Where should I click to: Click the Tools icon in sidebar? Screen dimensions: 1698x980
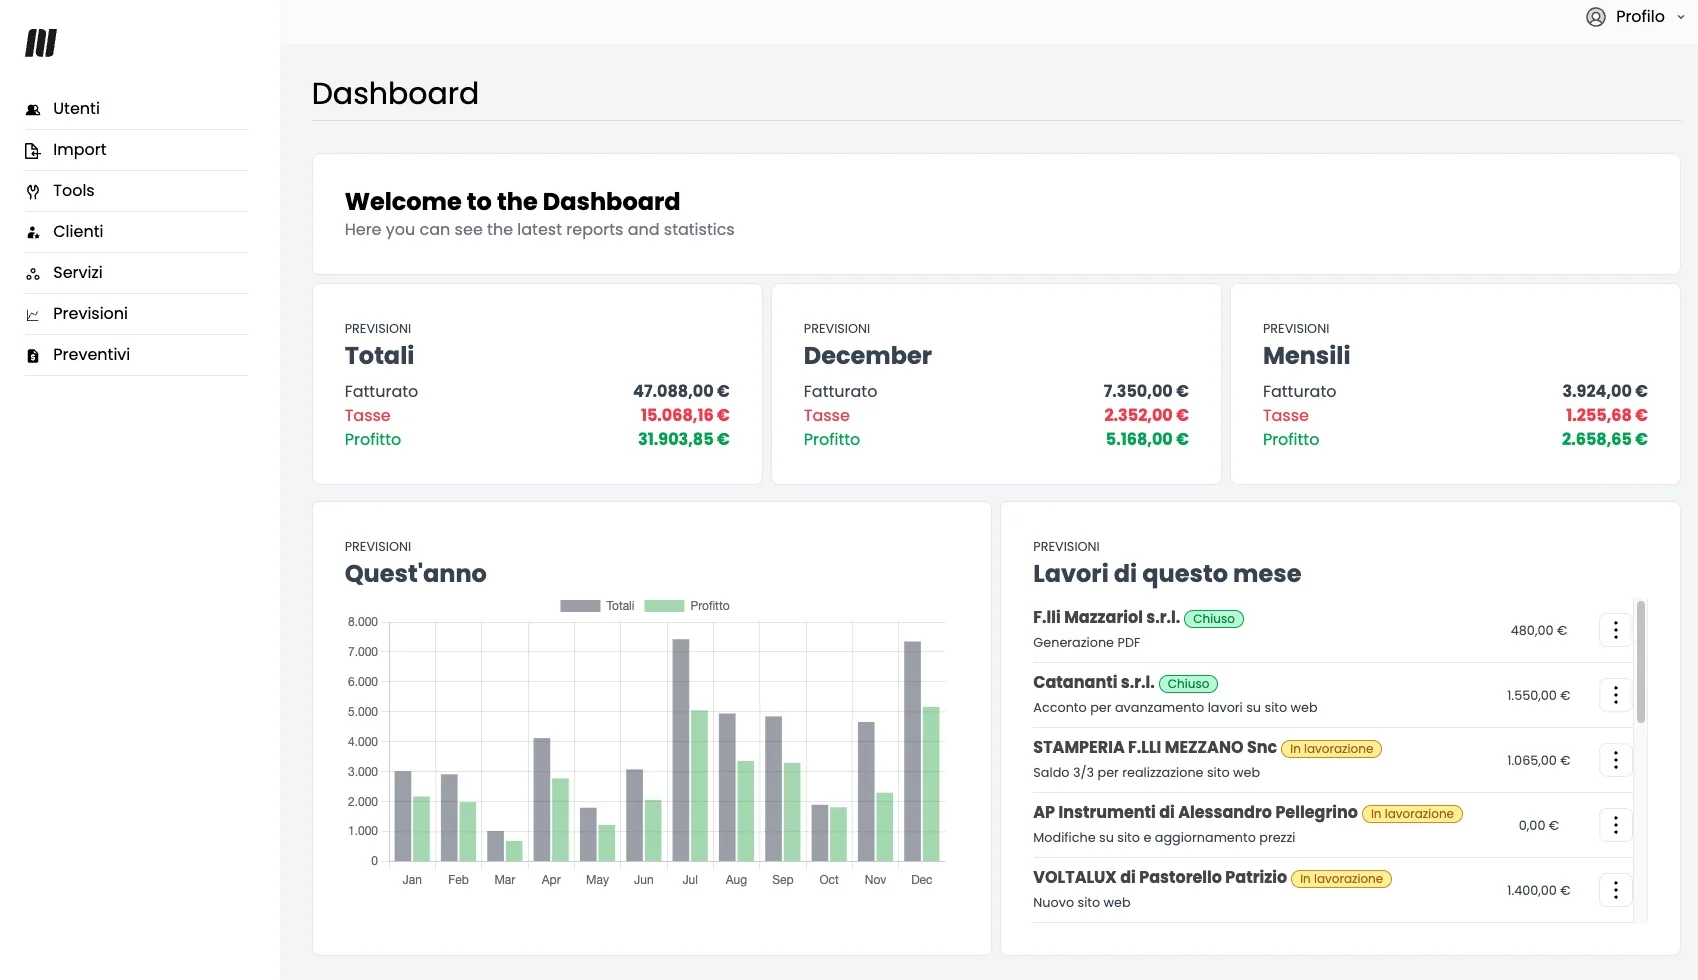[33, 191]
